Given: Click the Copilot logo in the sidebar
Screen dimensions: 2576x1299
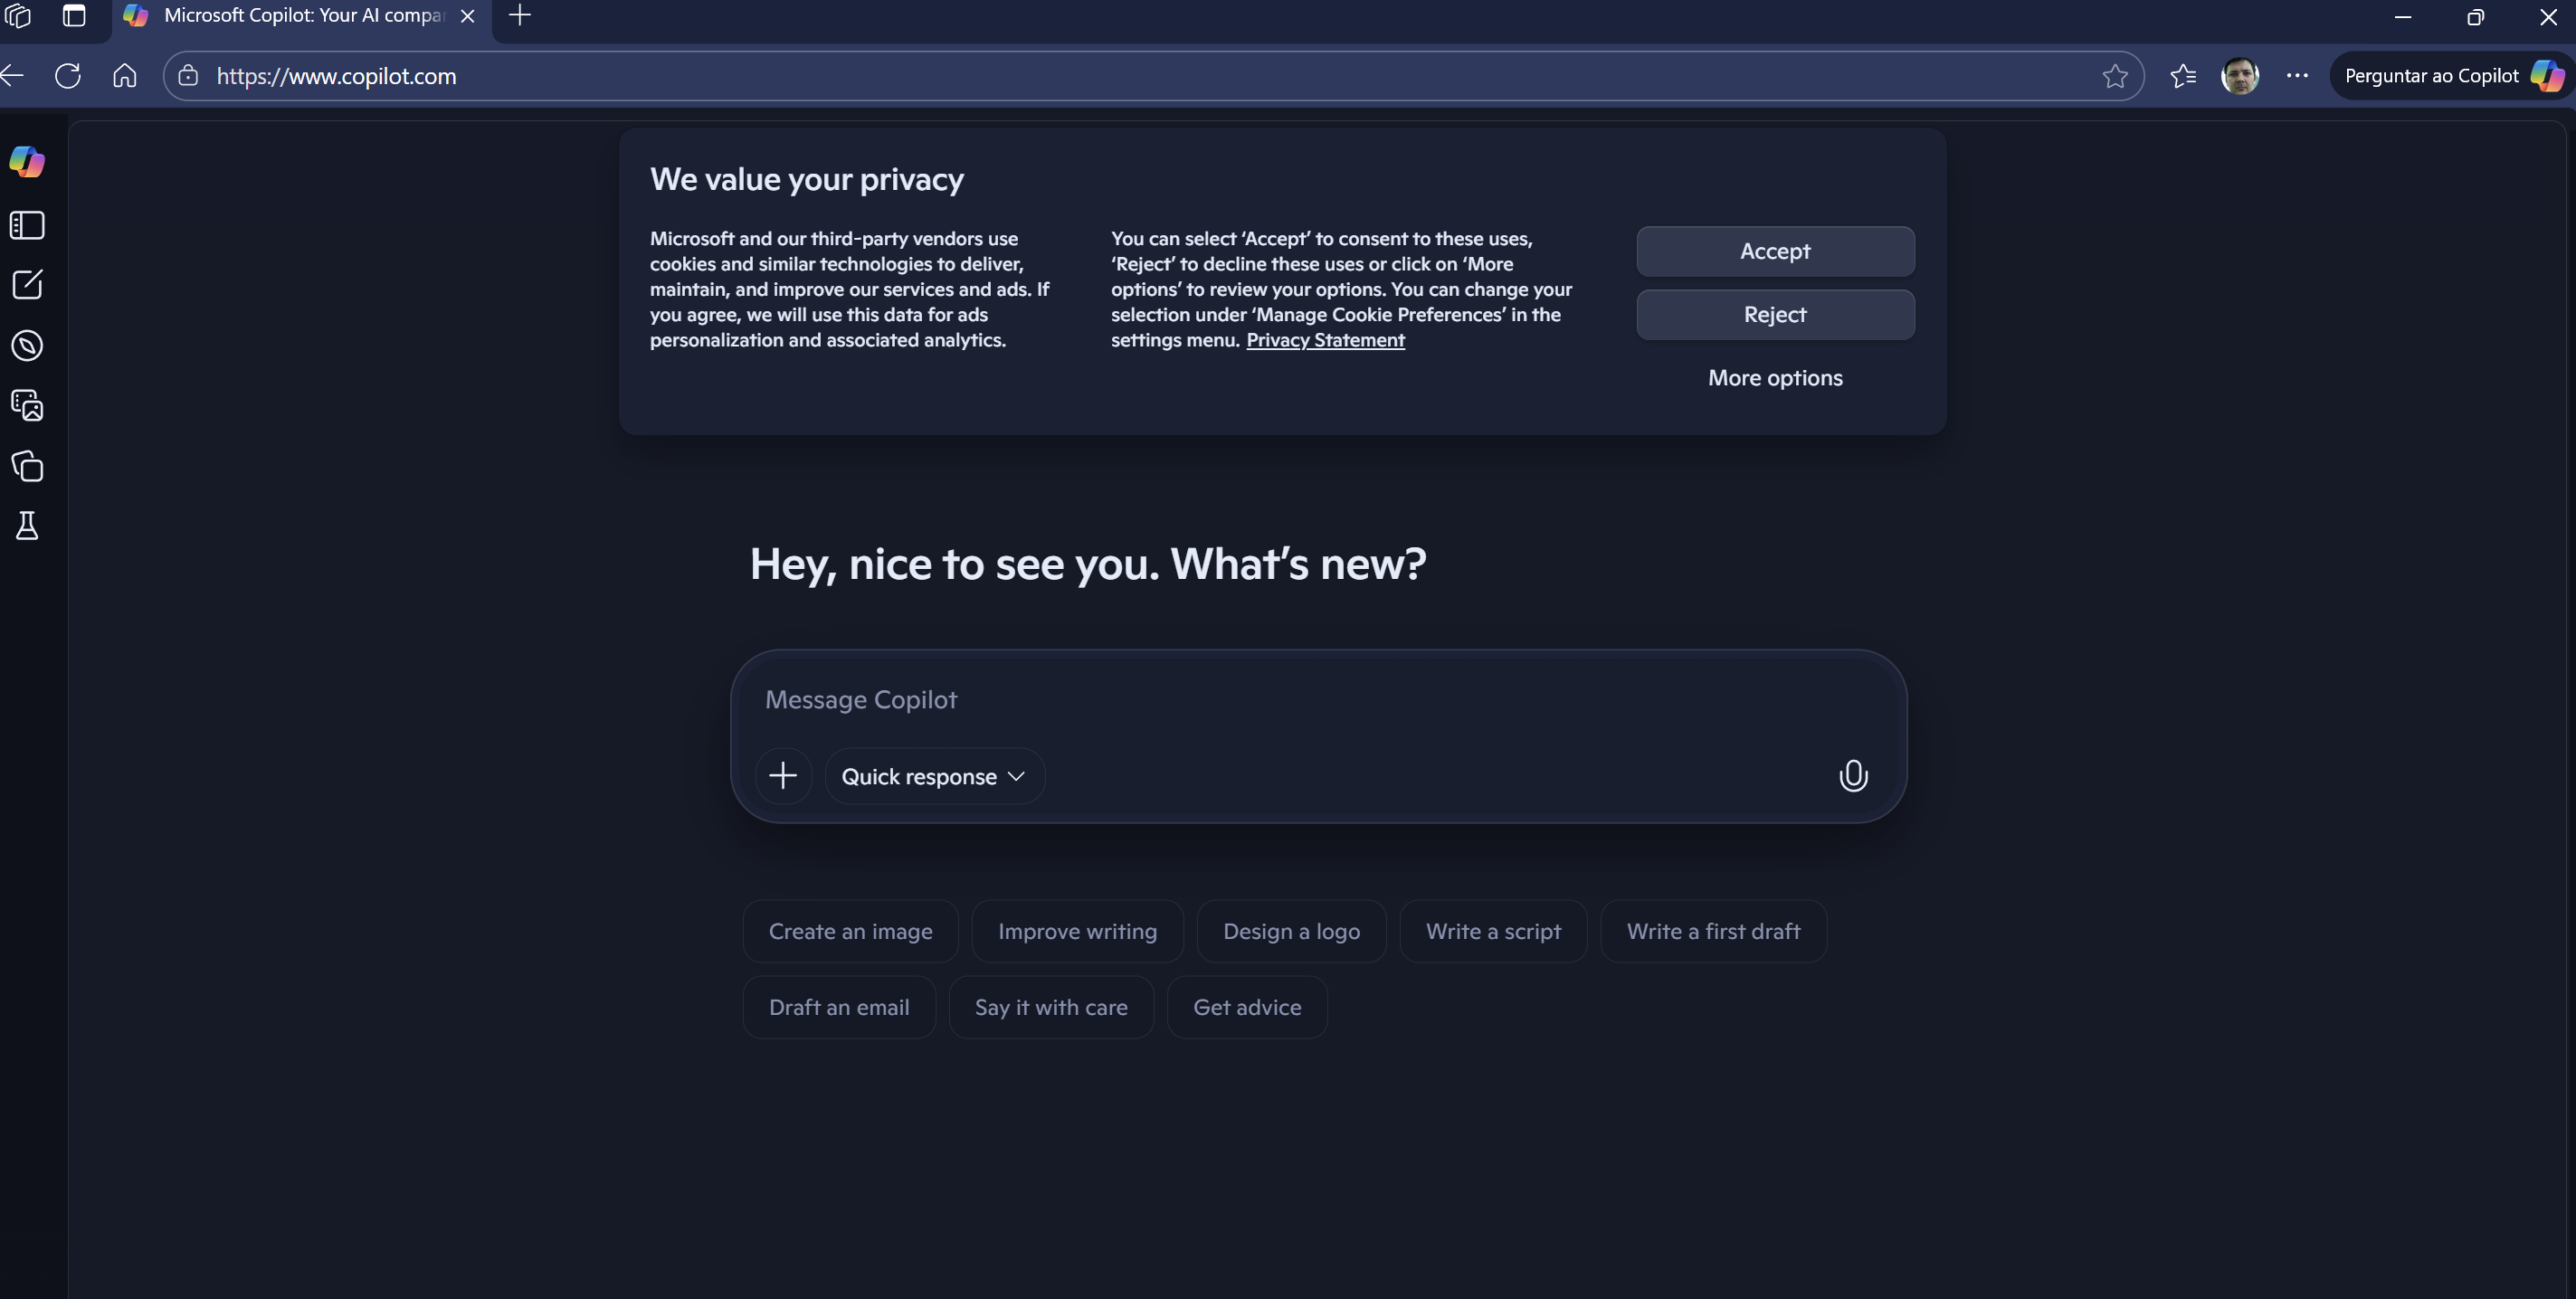Looking at the screenshot, I should coord(27,162).
